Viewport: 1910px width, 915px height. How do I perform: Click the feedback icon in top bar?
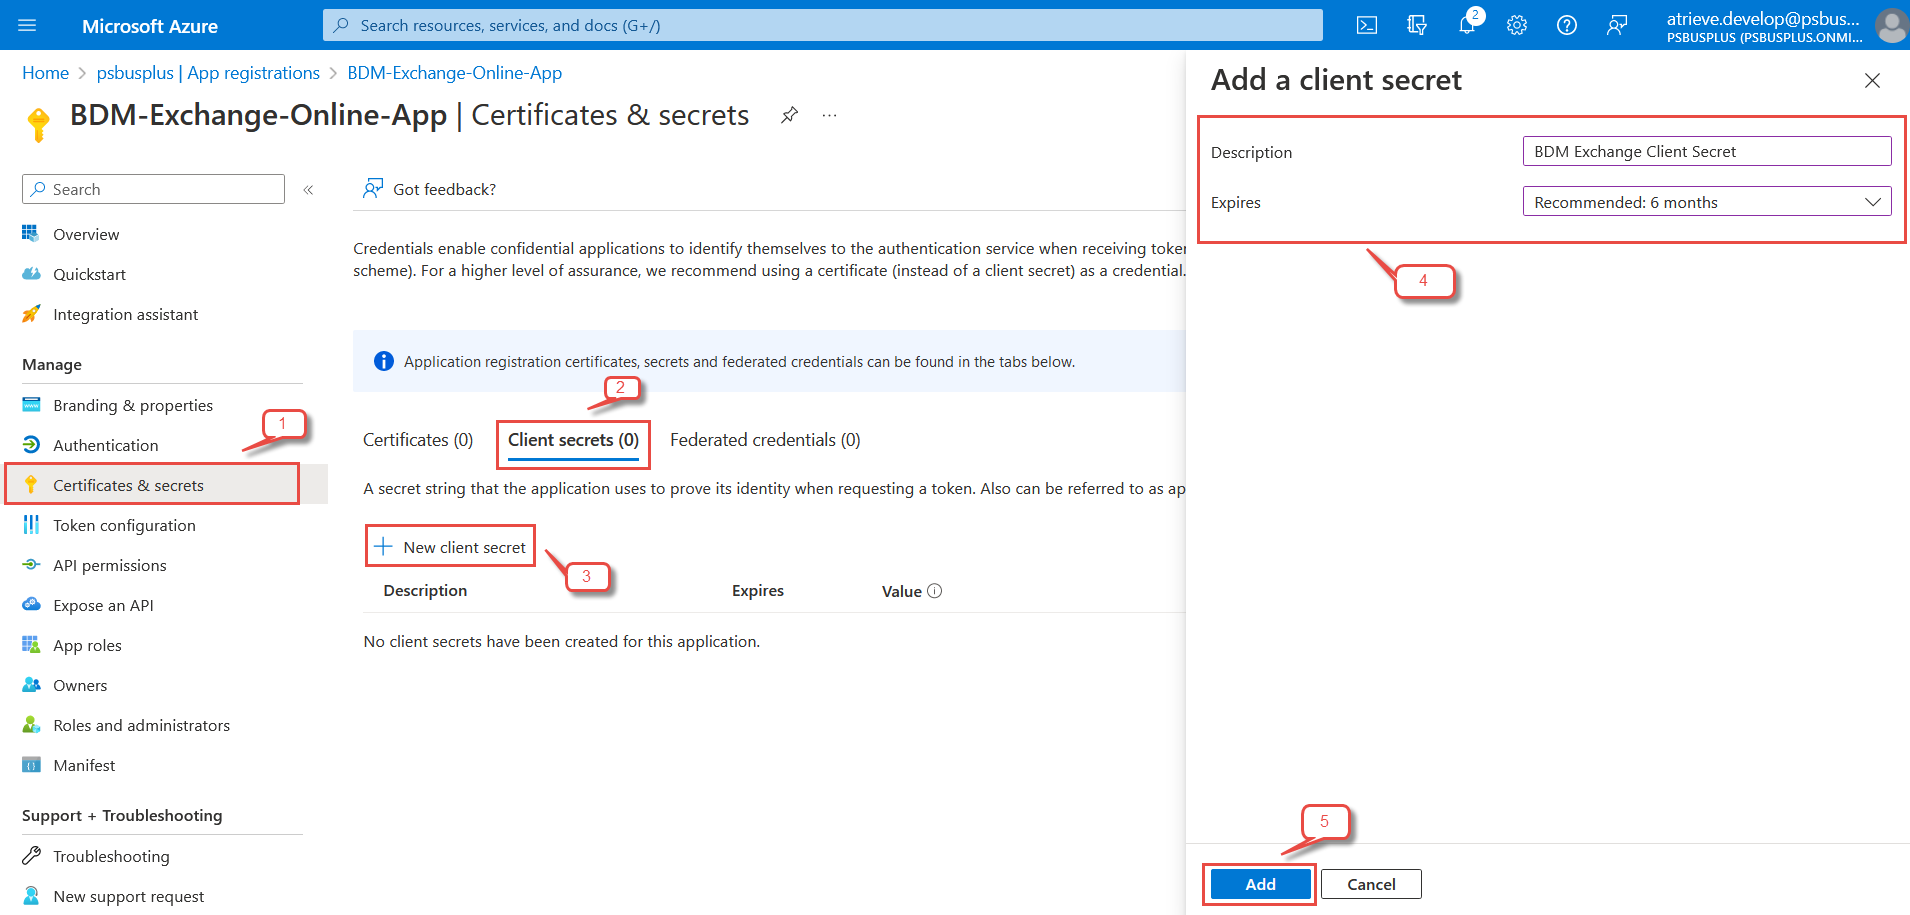tap(1617, 26)
